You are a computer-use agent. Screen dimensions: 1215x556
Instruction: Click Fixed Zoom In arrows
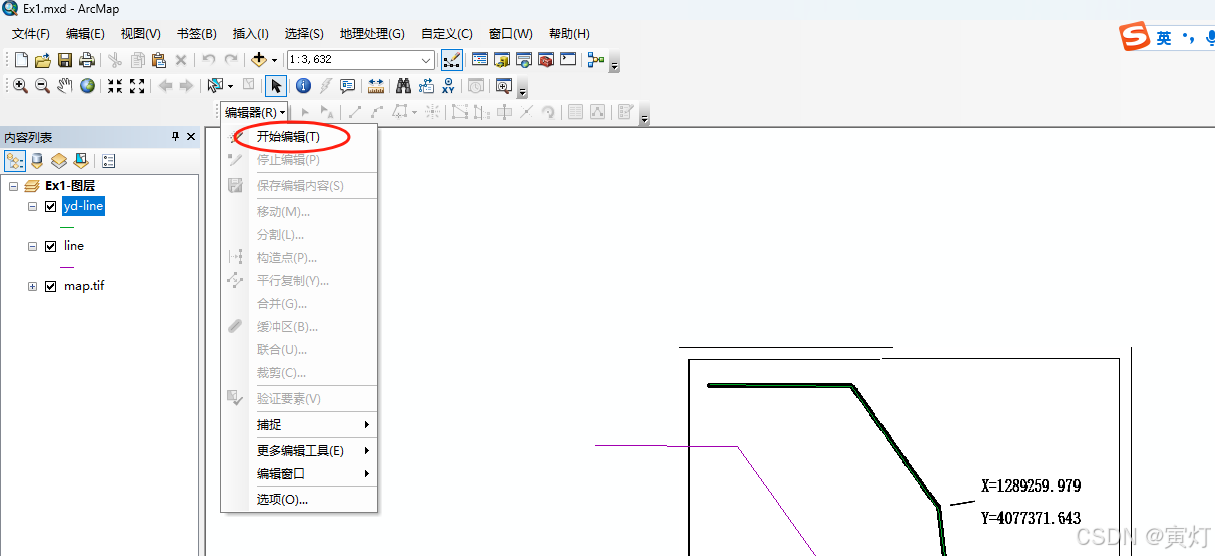click(x=115, y=86)
